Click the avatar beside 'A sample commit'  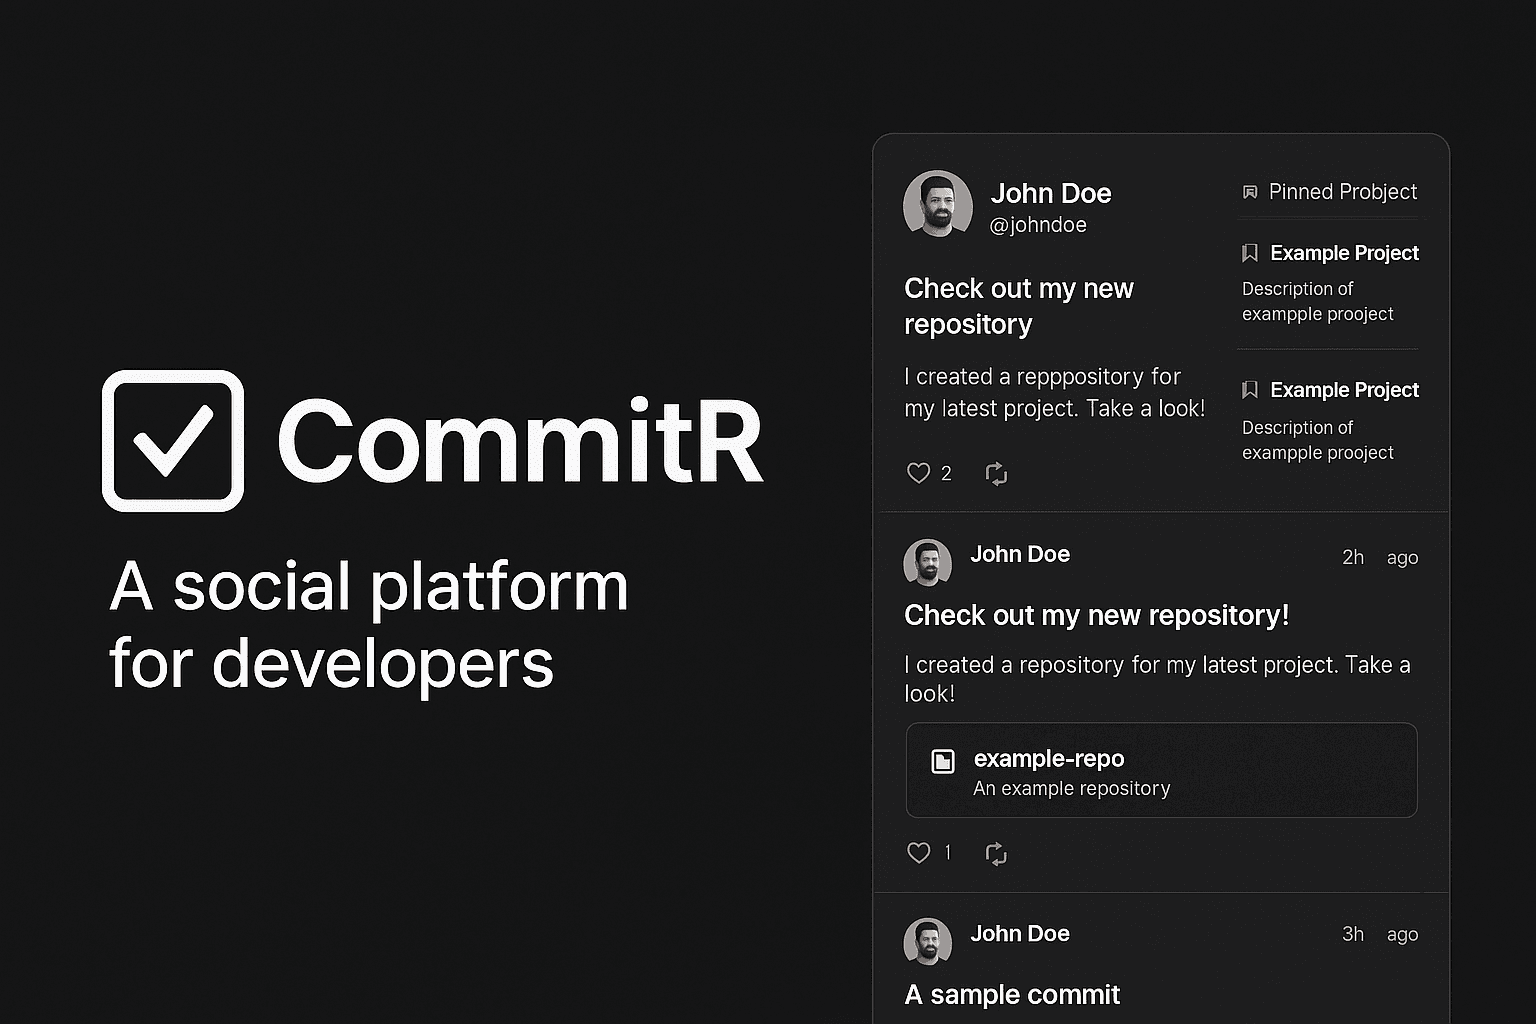[927, 941]
